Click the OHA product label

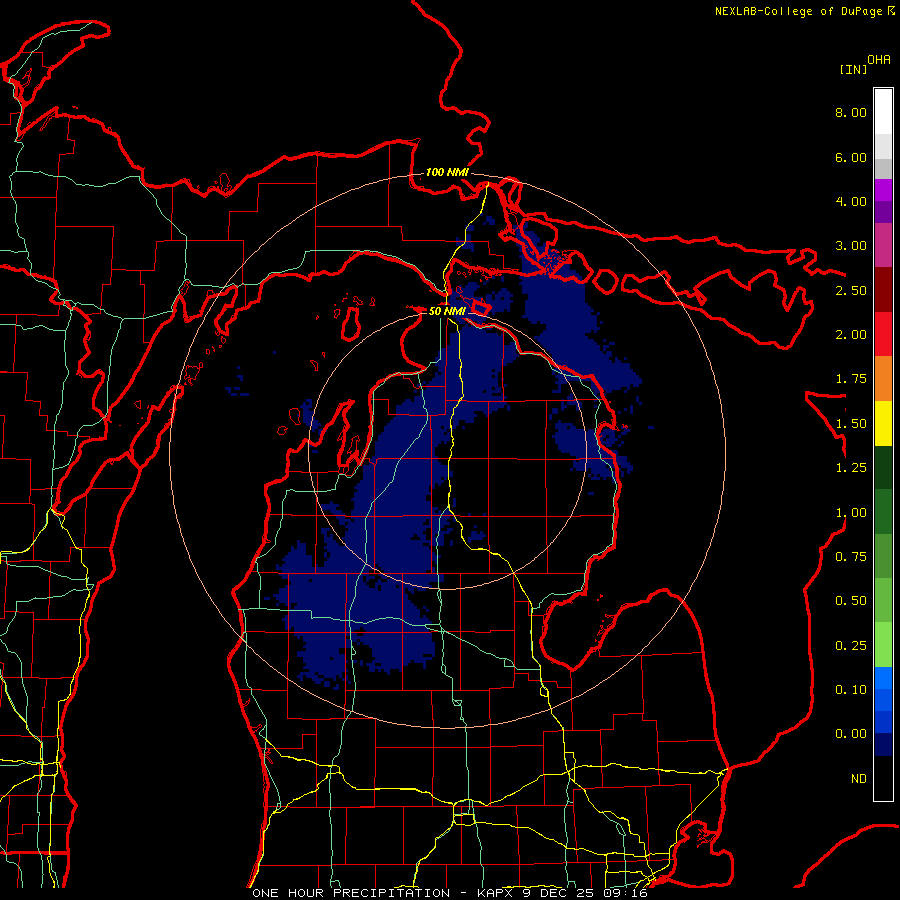pyautogui.click(x=879, y=60)
